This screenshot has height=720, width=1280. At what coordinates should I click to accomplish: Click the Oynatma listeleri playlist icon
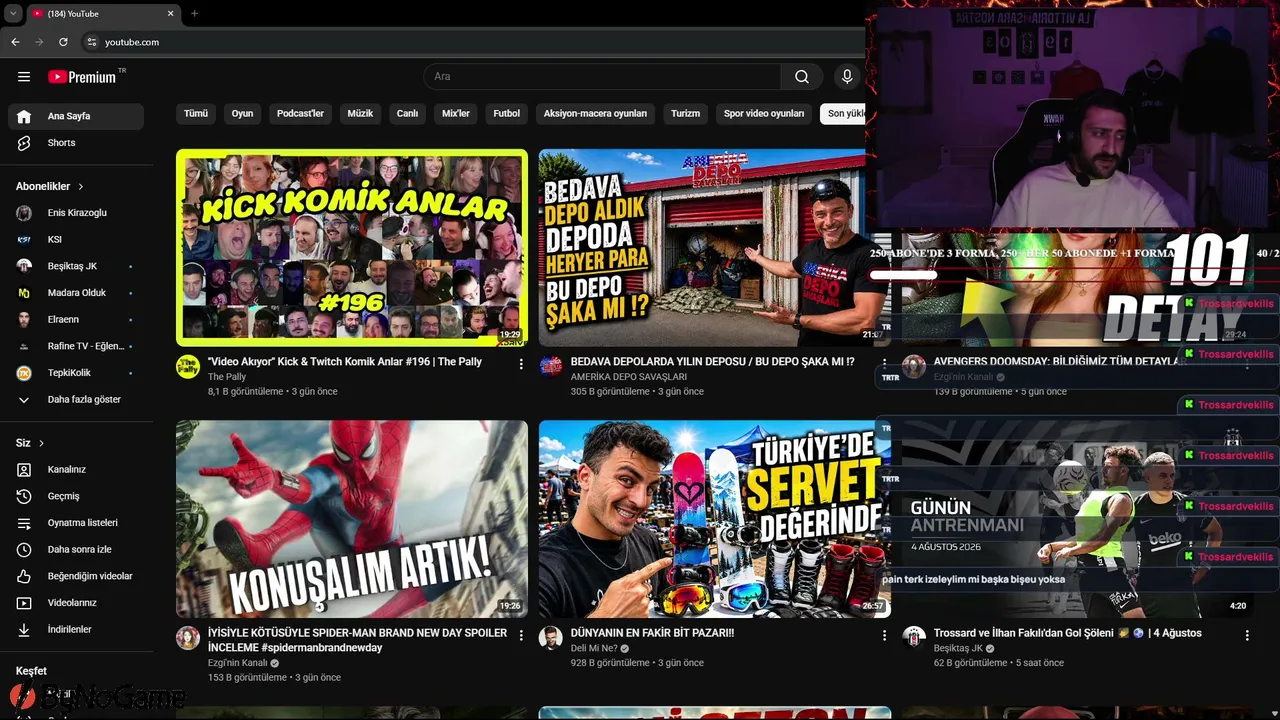pyautogui.click(x=24, y=523)
